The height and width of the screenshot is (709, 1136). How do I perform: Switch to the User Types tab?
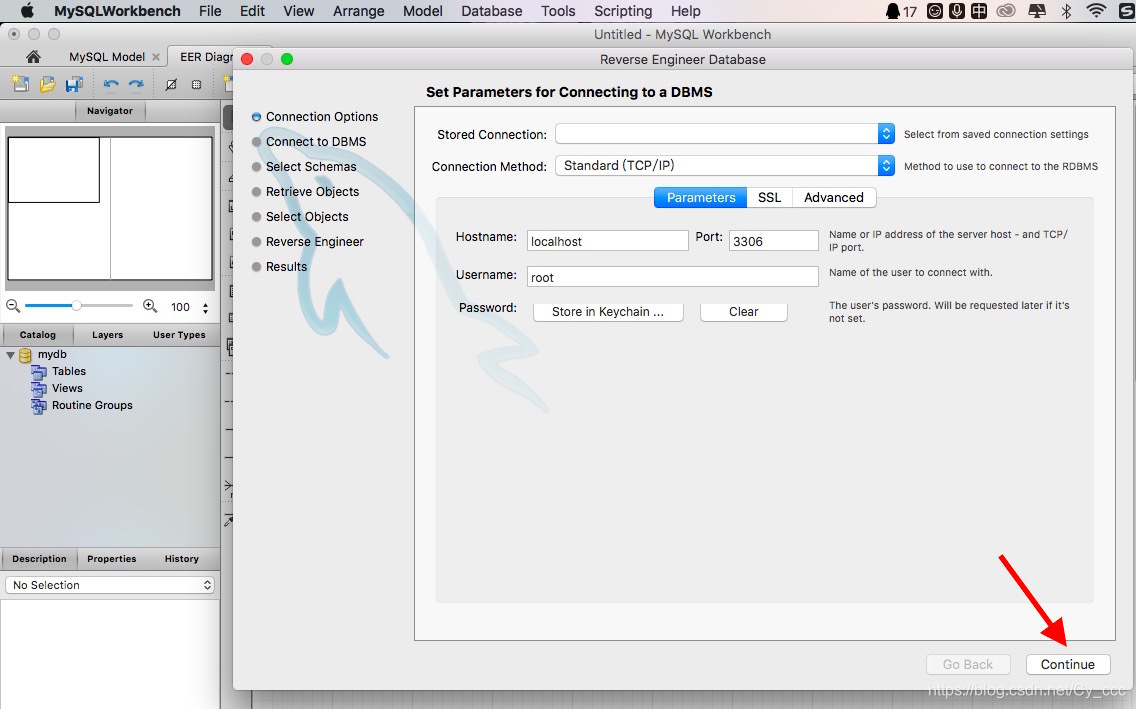[x=179, y=335]
